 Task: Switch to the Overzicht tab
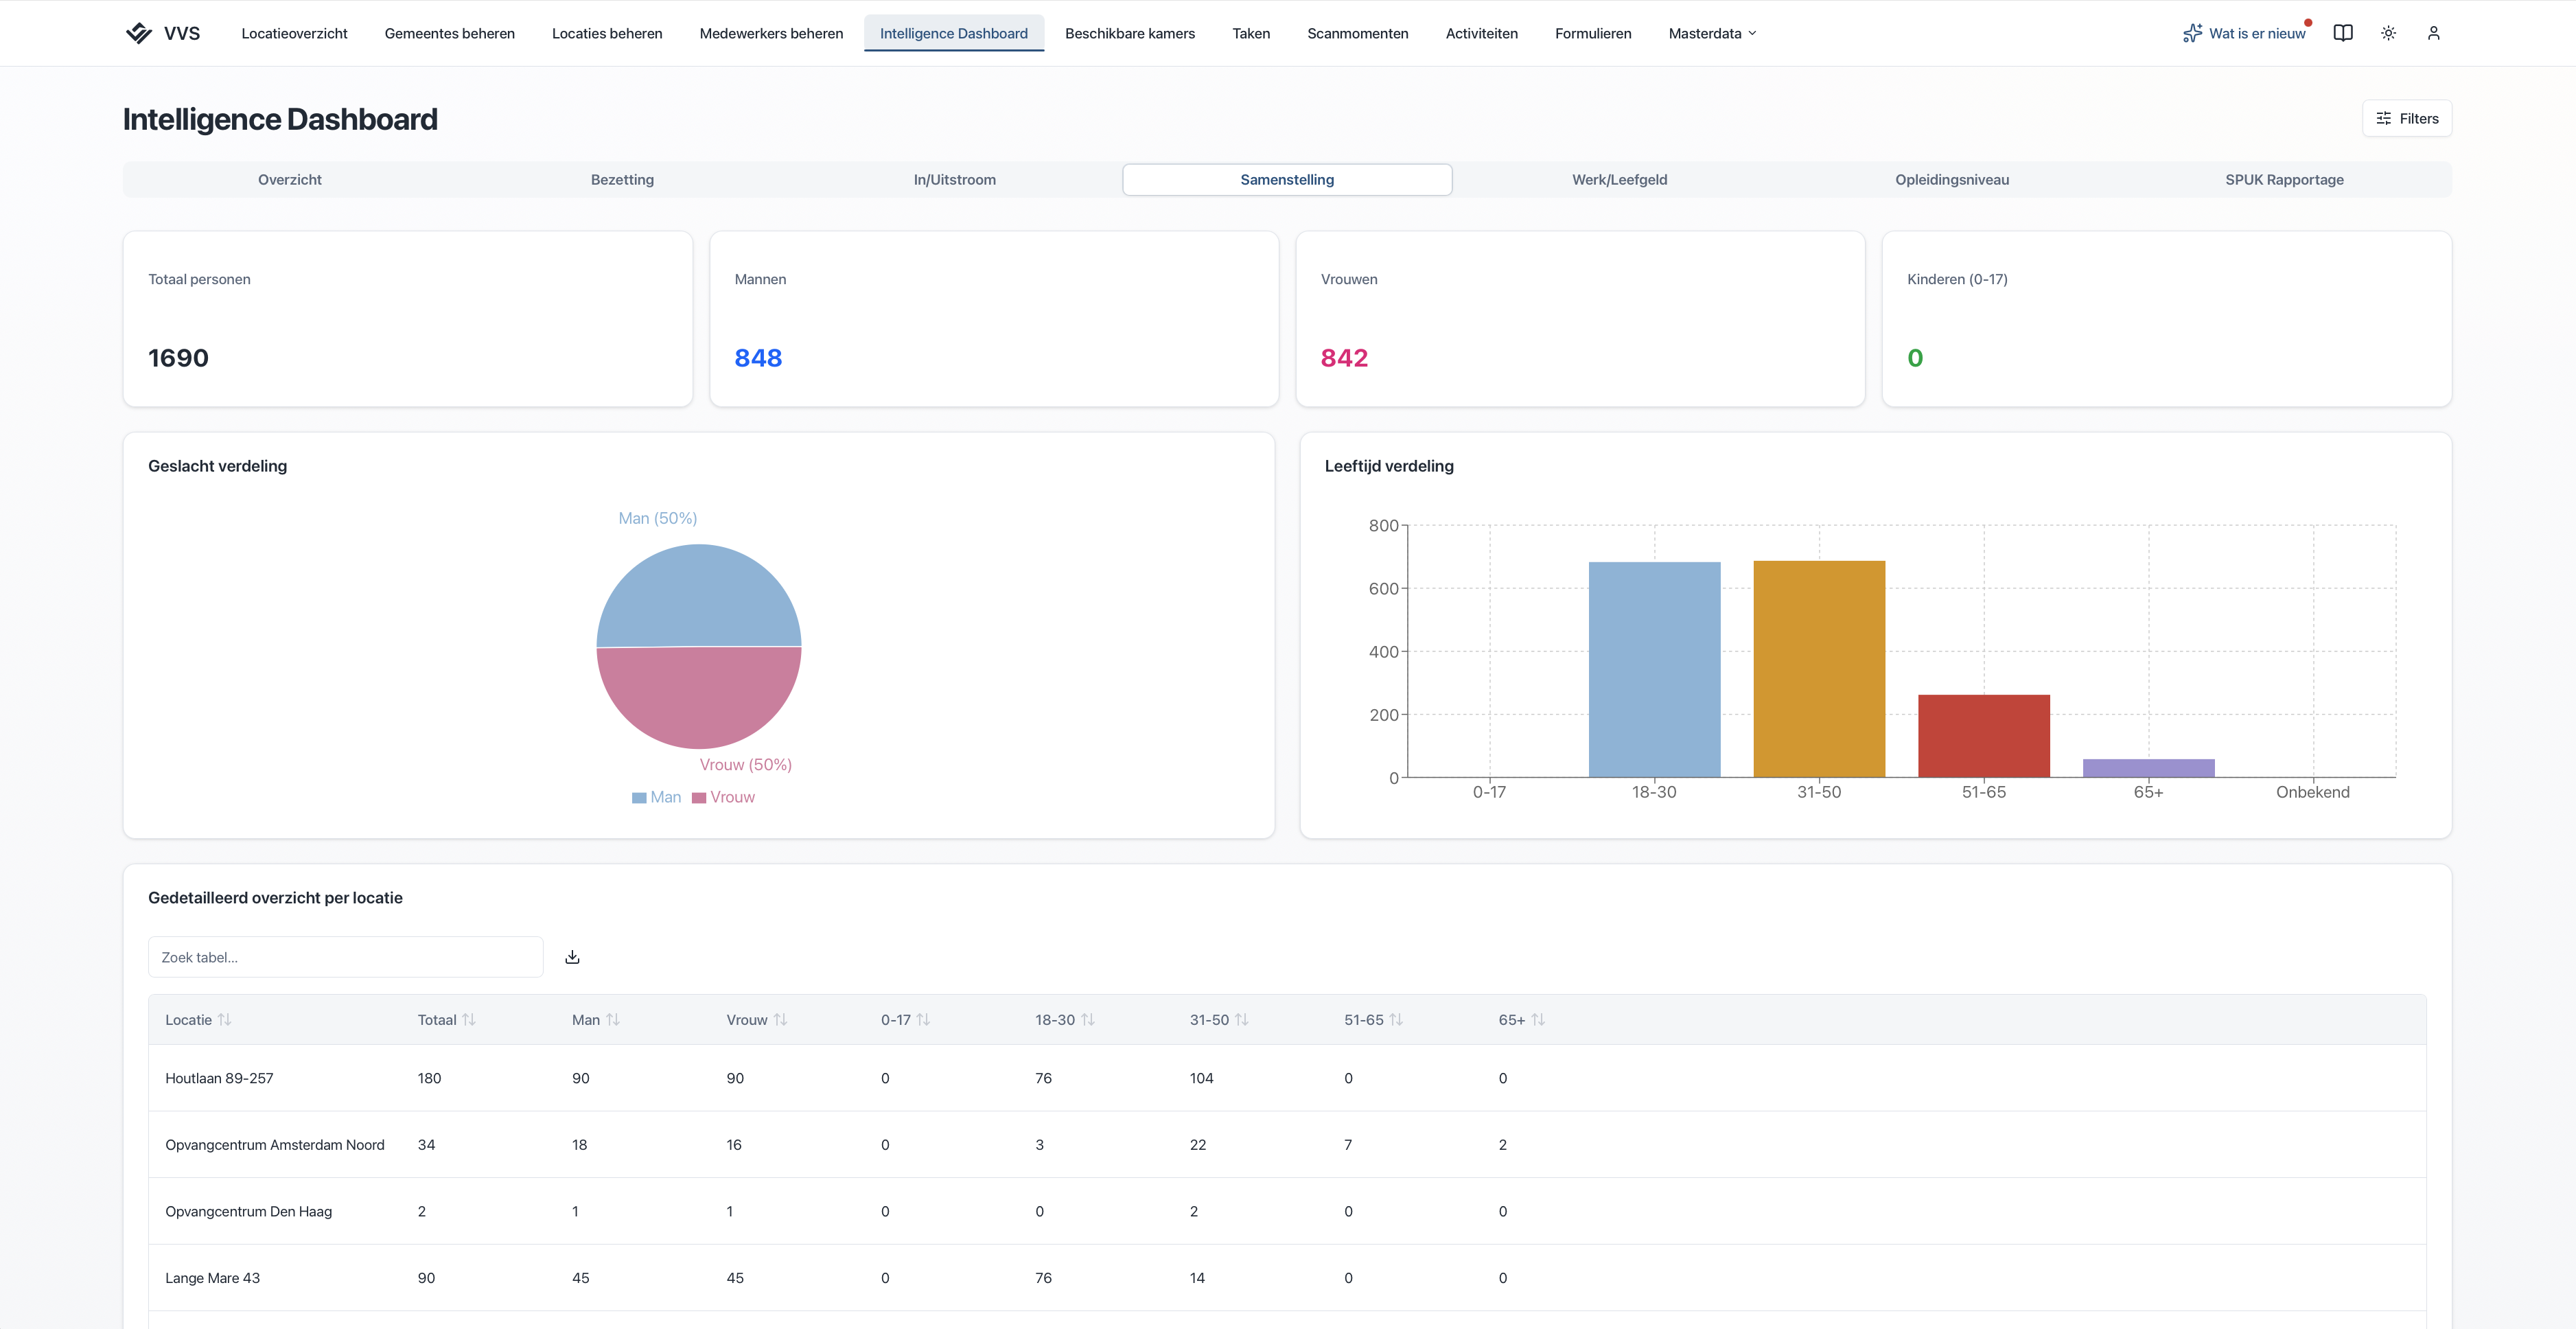click(290, 180)
